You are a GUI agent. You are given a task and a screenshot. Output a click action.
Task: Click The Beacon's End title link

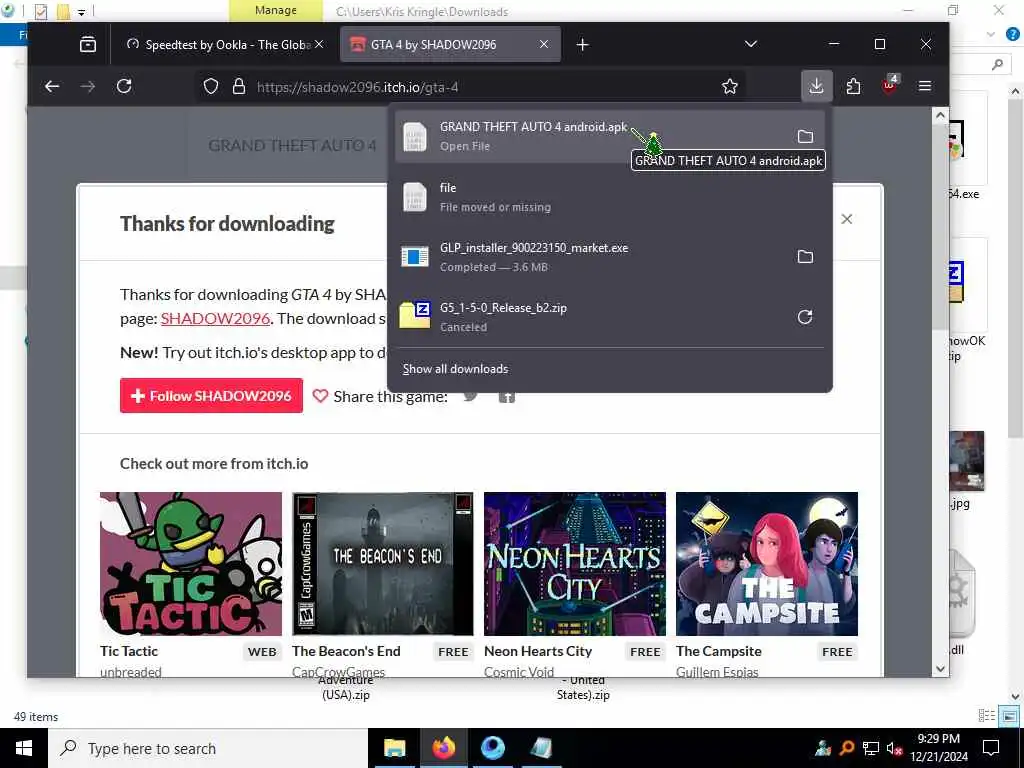[346, 651]
